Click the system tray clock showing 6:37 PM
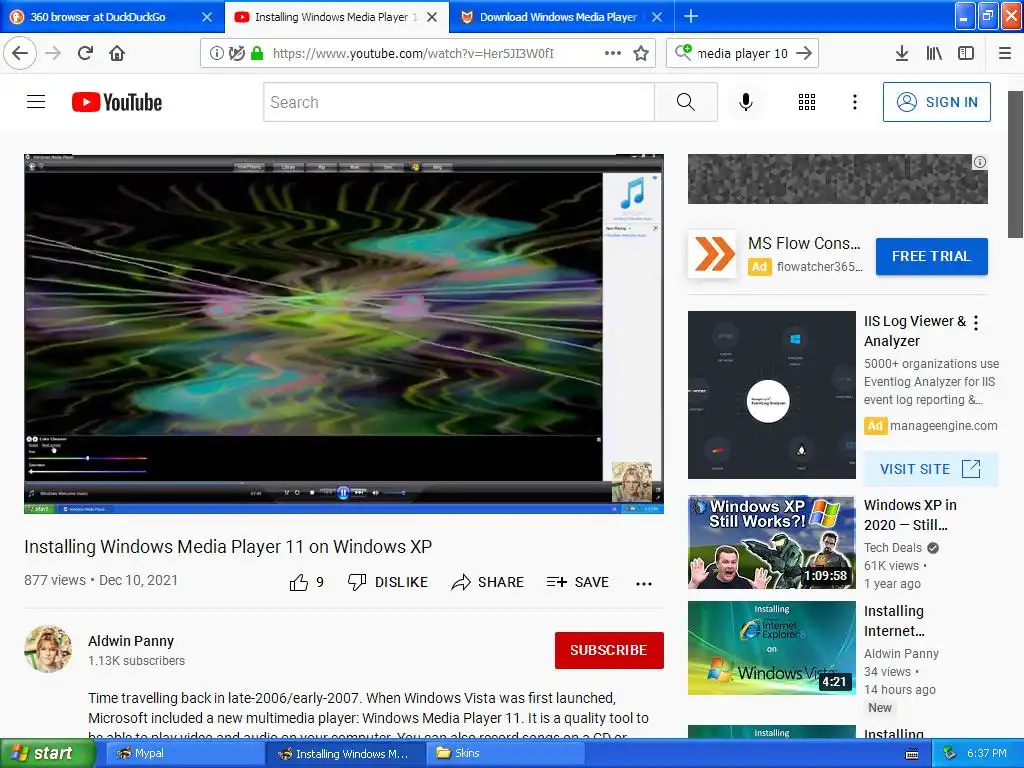Viewport: 1024px width, 768px height. [986, 753]
